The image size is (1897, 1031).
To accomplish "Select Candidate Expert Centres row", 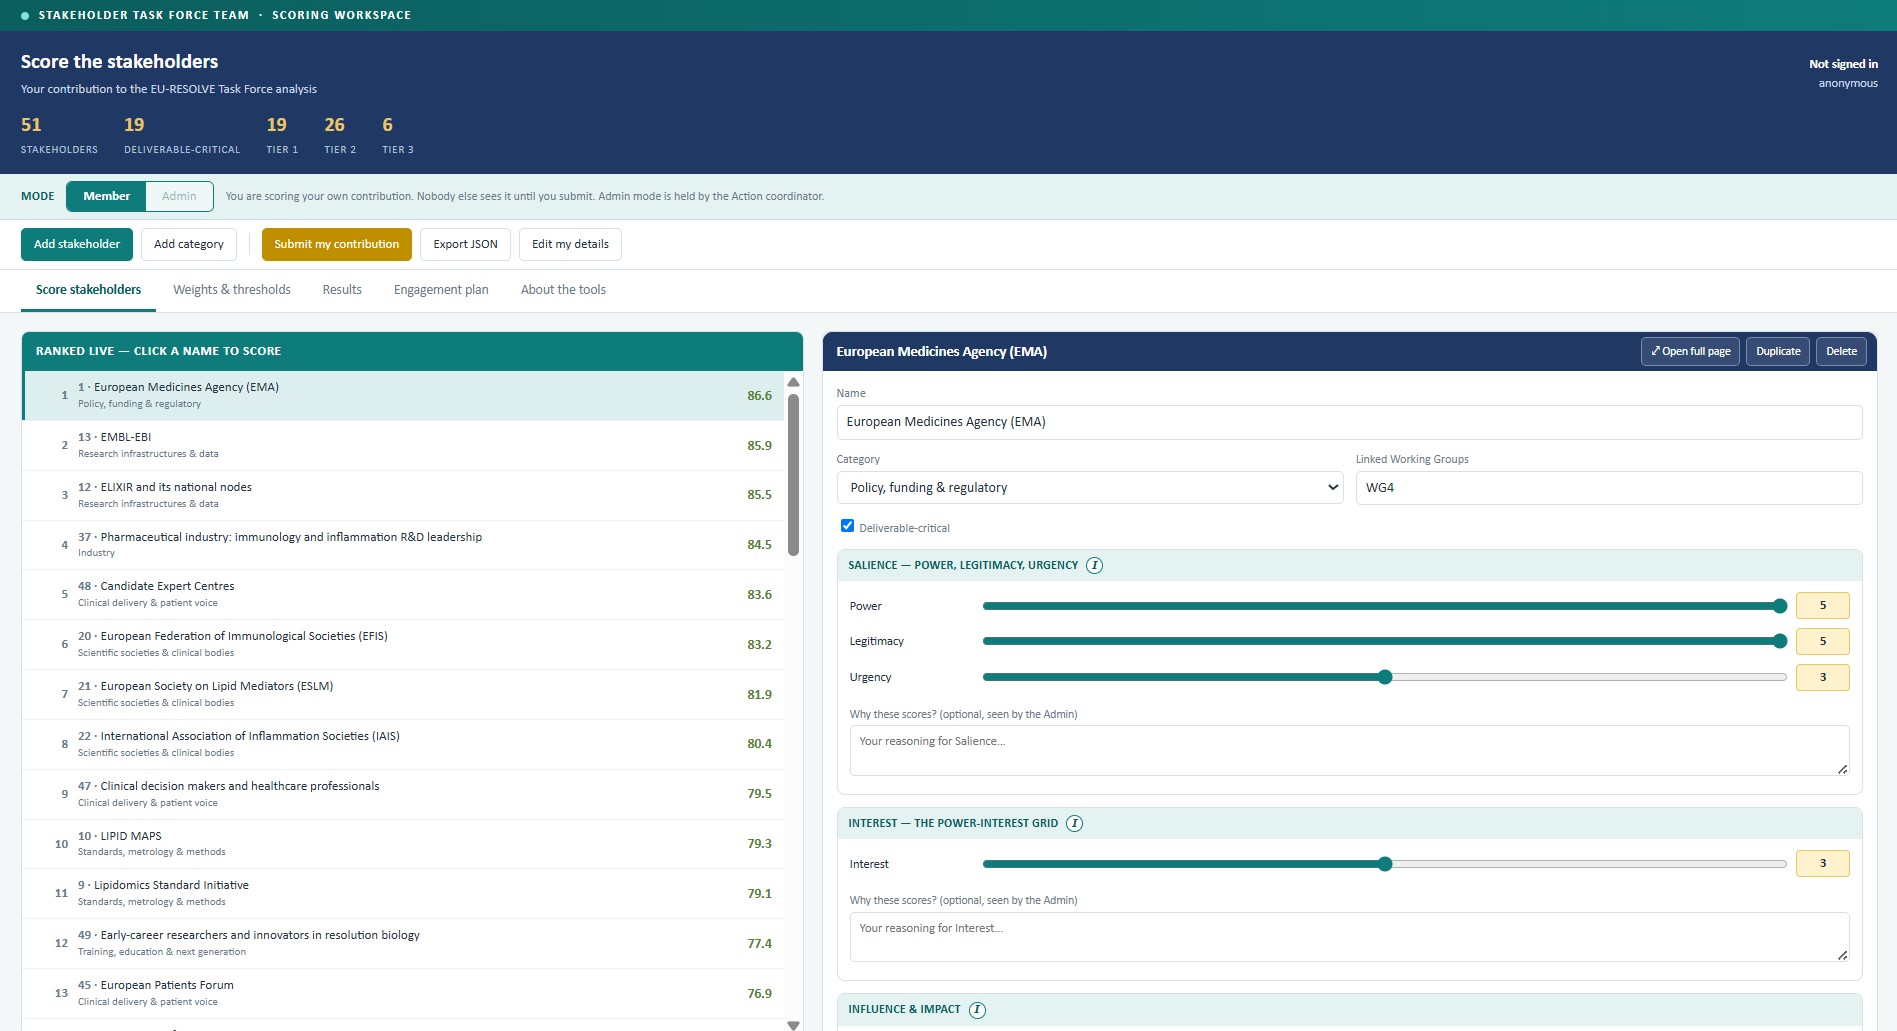I will point(403,595).
